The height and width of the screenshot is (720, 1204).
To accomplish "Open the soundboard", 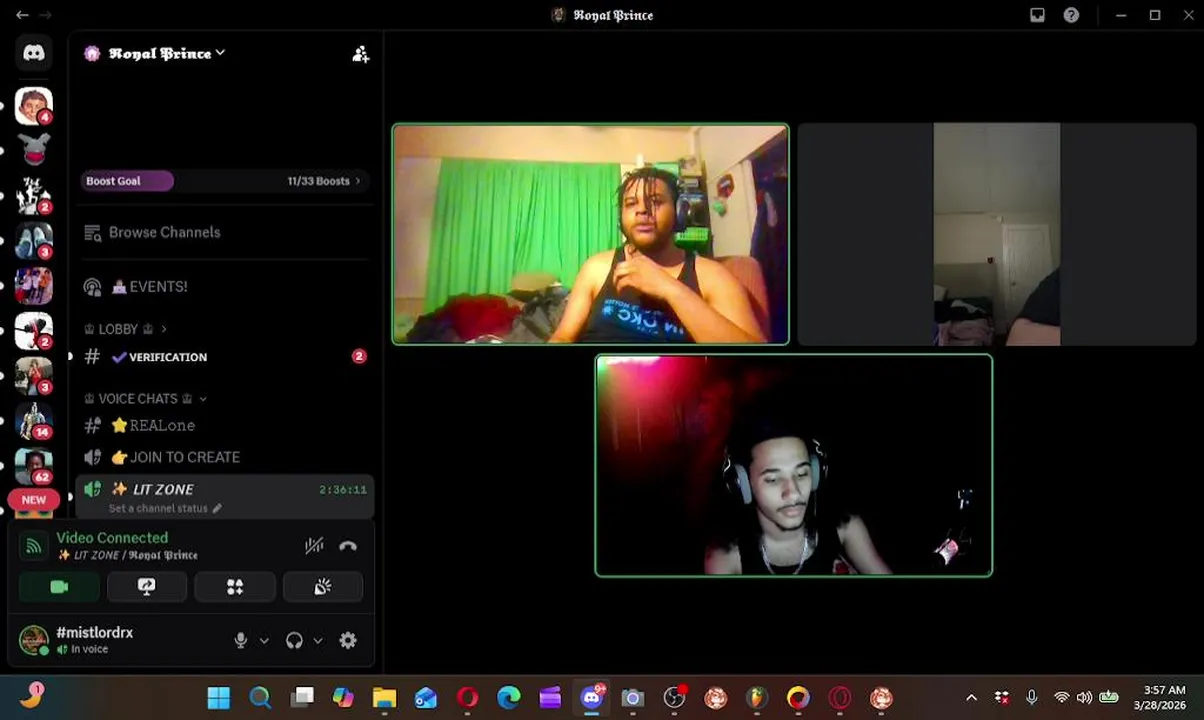I will tap(323, 587).
